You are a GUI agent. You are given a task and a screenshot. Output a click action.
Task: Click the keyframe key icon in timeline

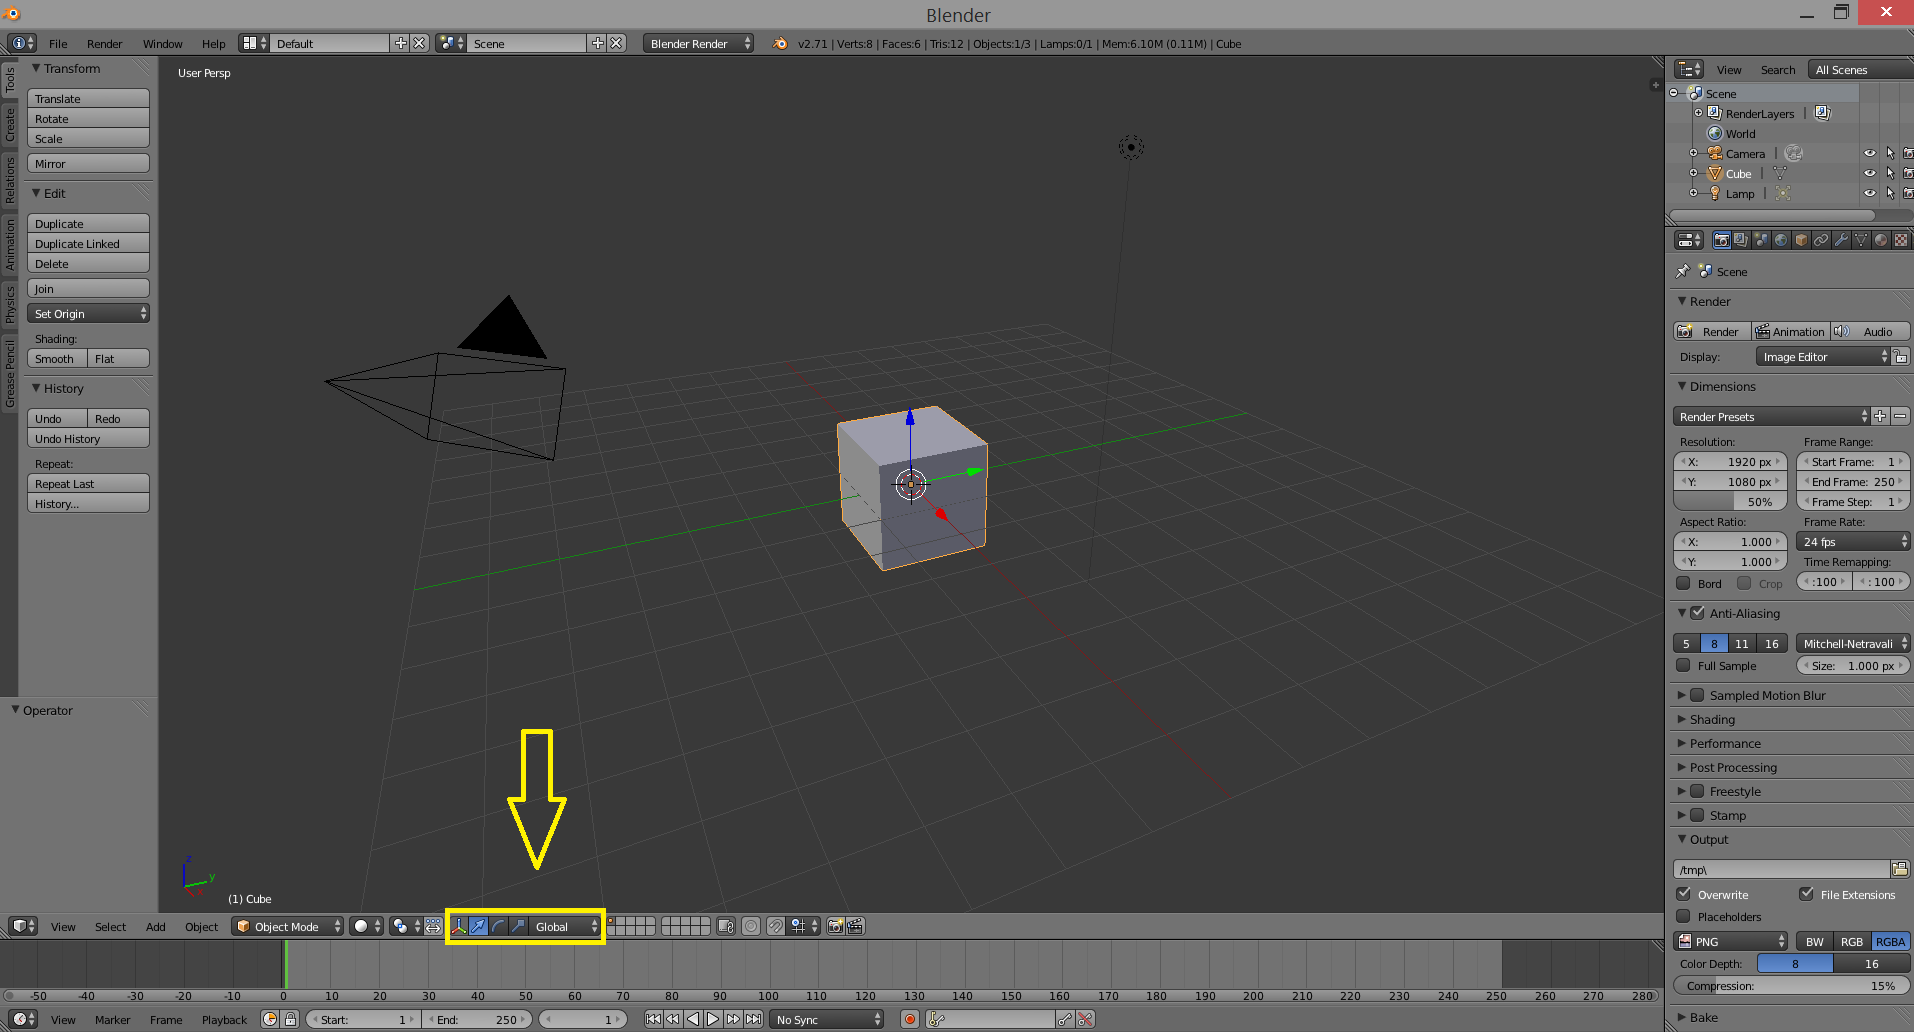tap(1066, 1020)
